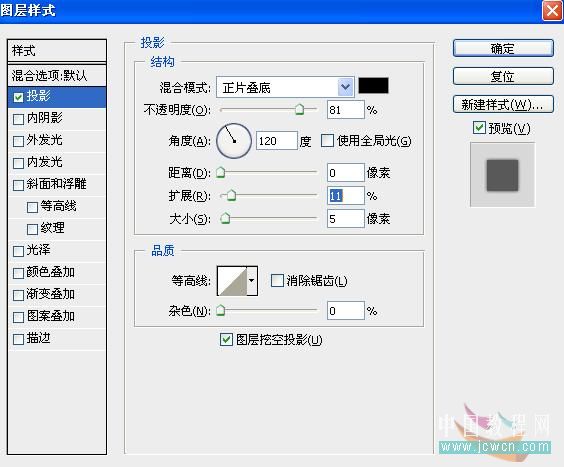Enable the 描边 checkbox
564x467 pixels.
point(18,339)
